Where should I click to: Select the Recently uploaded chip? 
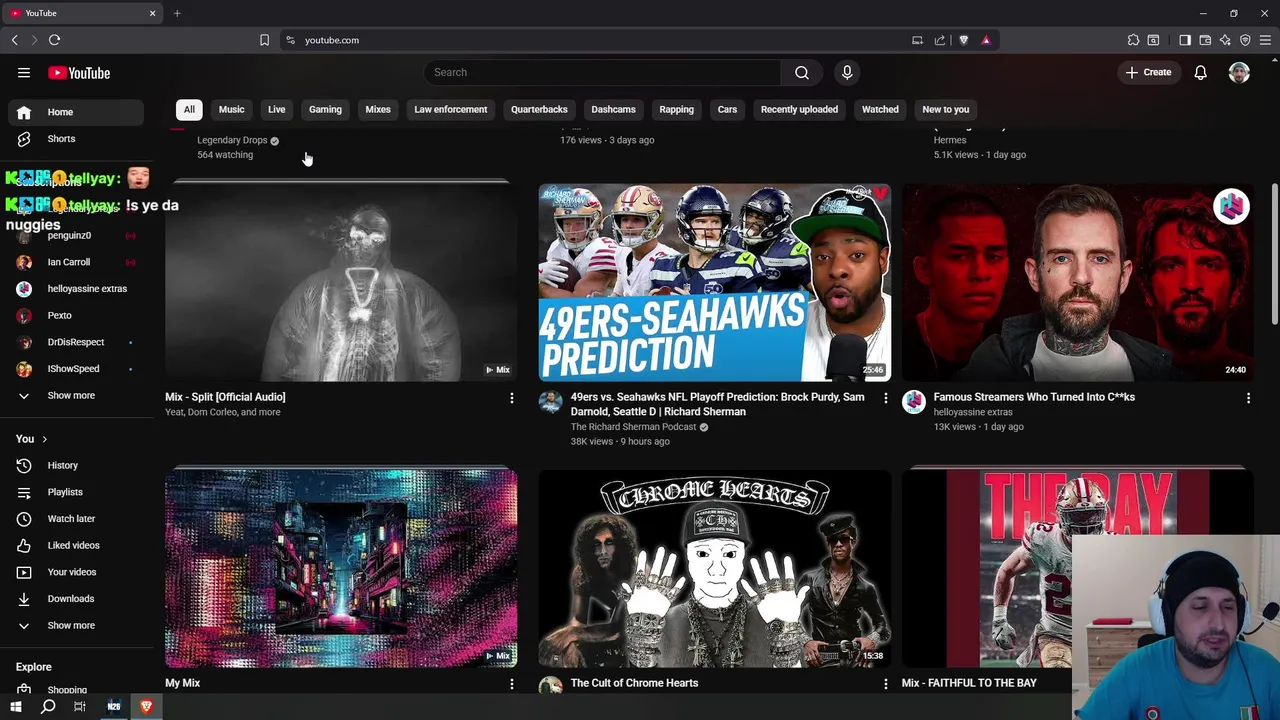pos(799,109)
